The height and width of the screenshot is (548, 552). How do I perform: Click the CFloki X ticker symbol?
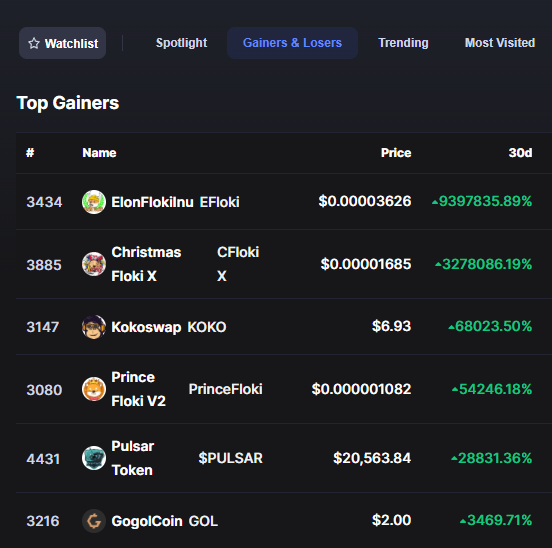tap(238, 264)
